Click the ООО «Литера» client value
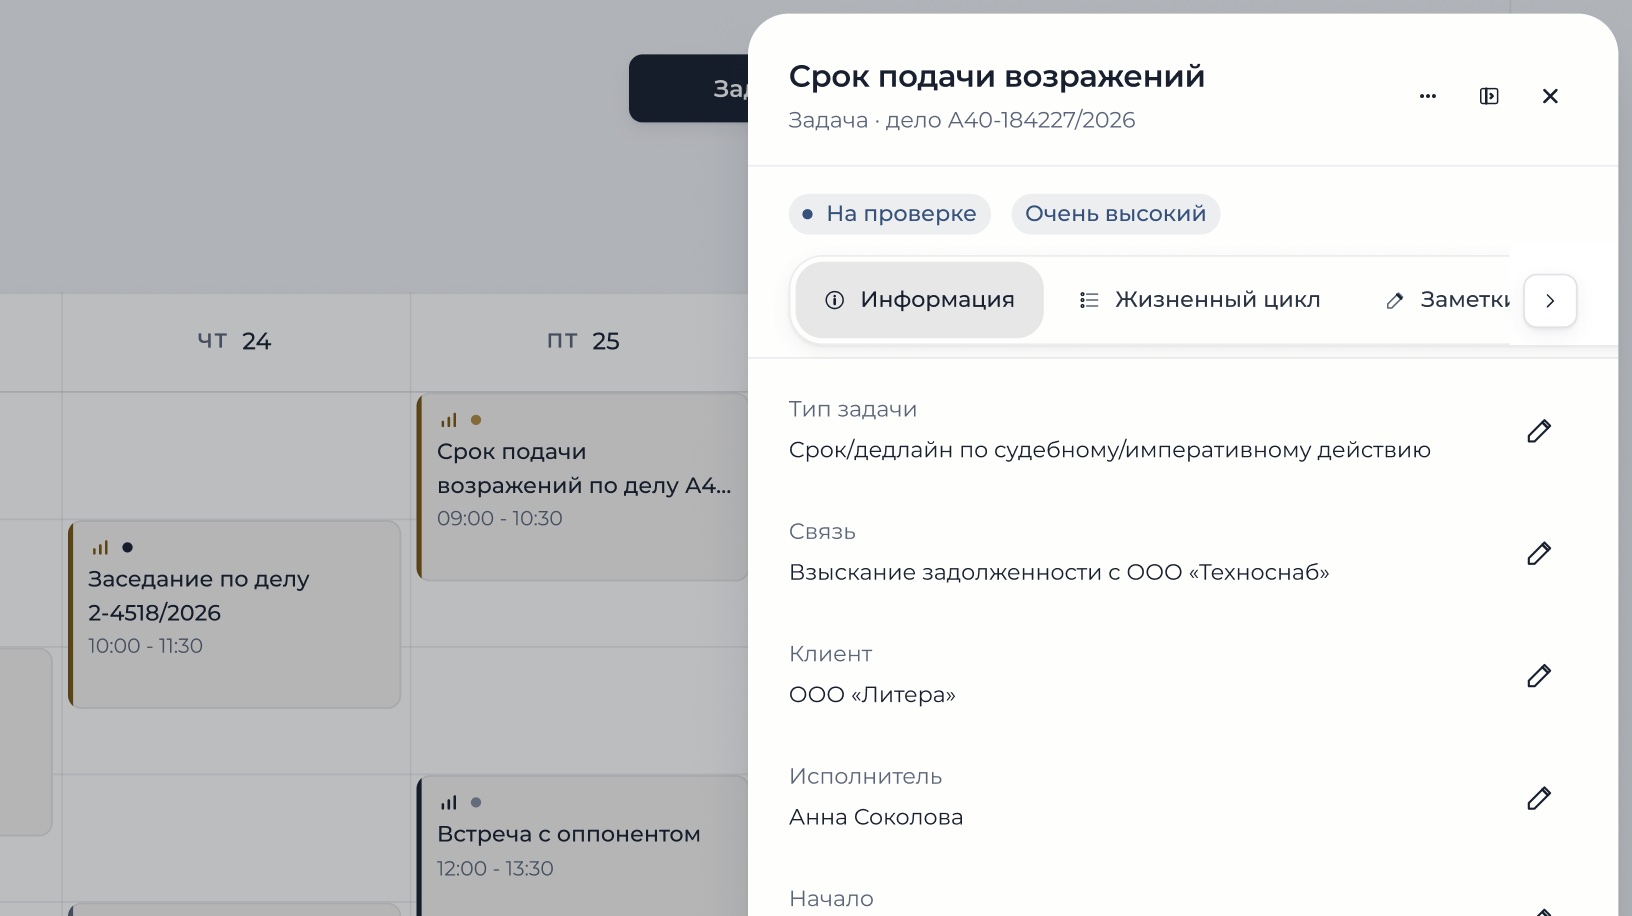Image resolution: width=1632 pixels, height=916 pixels. (872, 695)
